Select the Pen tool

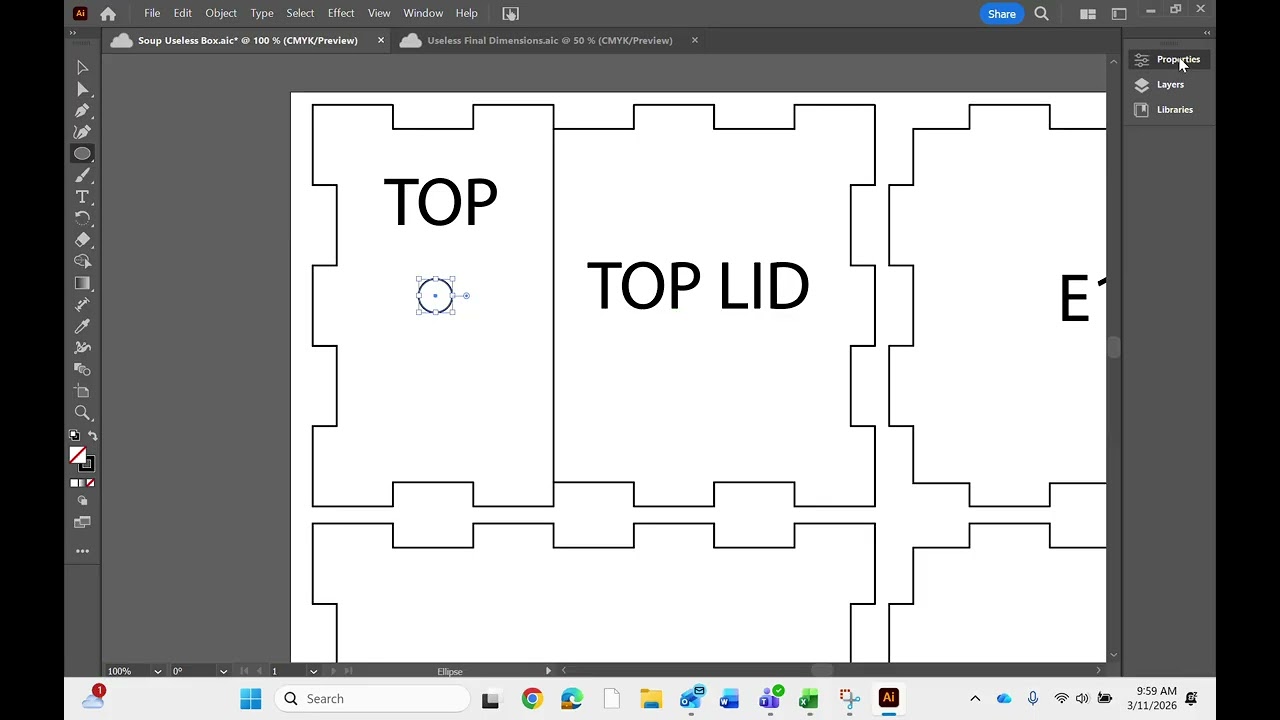pos(82,110)
